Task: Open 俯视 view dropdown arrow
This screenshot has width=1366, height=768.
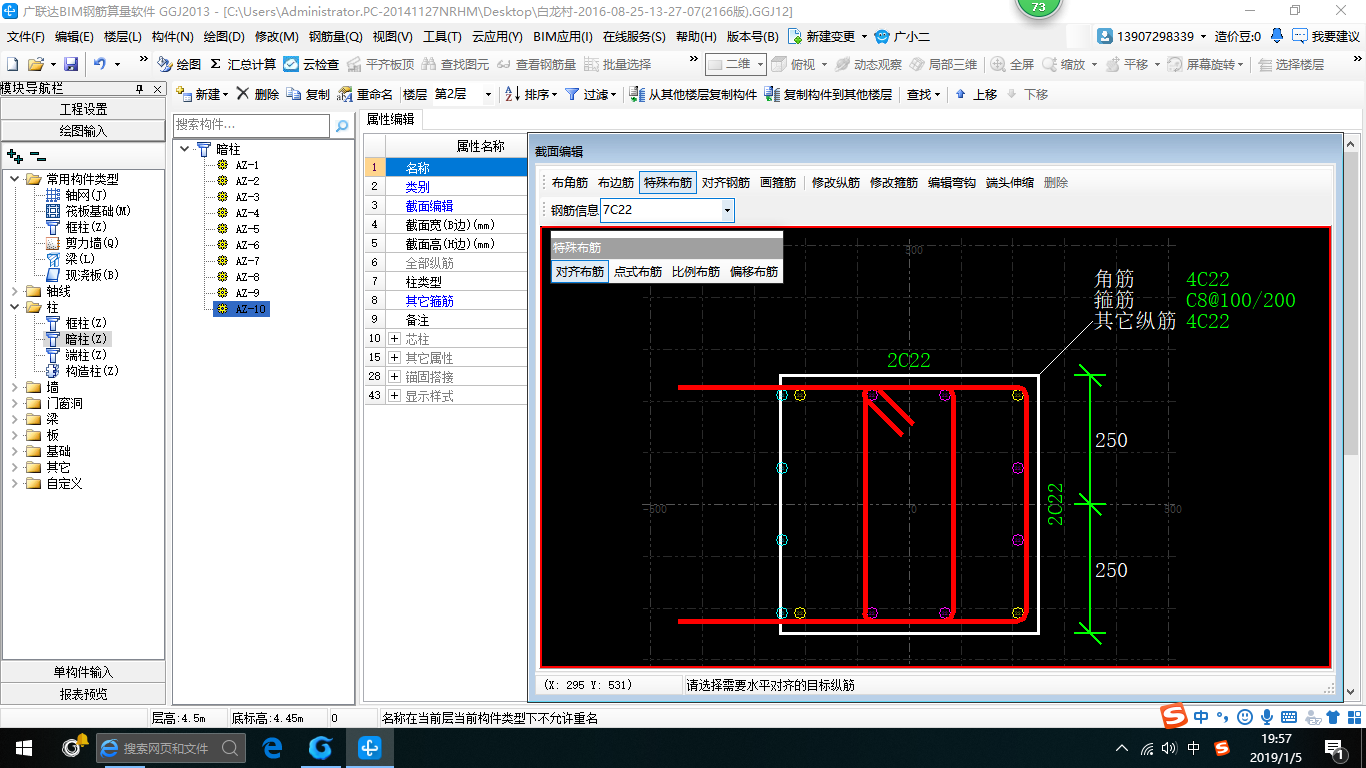Action: point(823,64)
